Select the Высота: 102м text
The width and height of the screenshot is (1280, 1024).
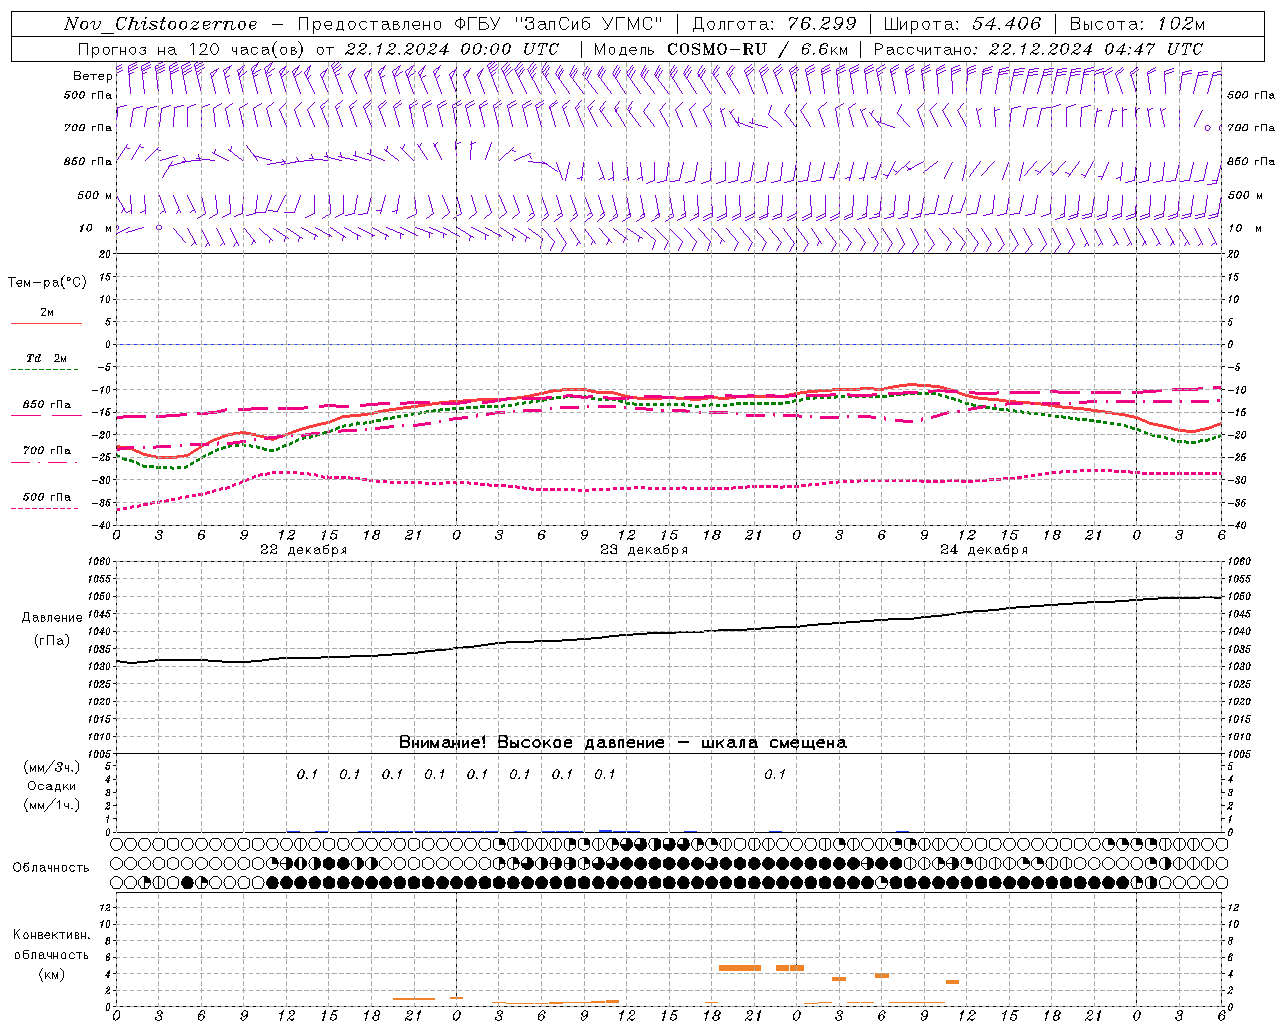click(x=1137, y=24)
